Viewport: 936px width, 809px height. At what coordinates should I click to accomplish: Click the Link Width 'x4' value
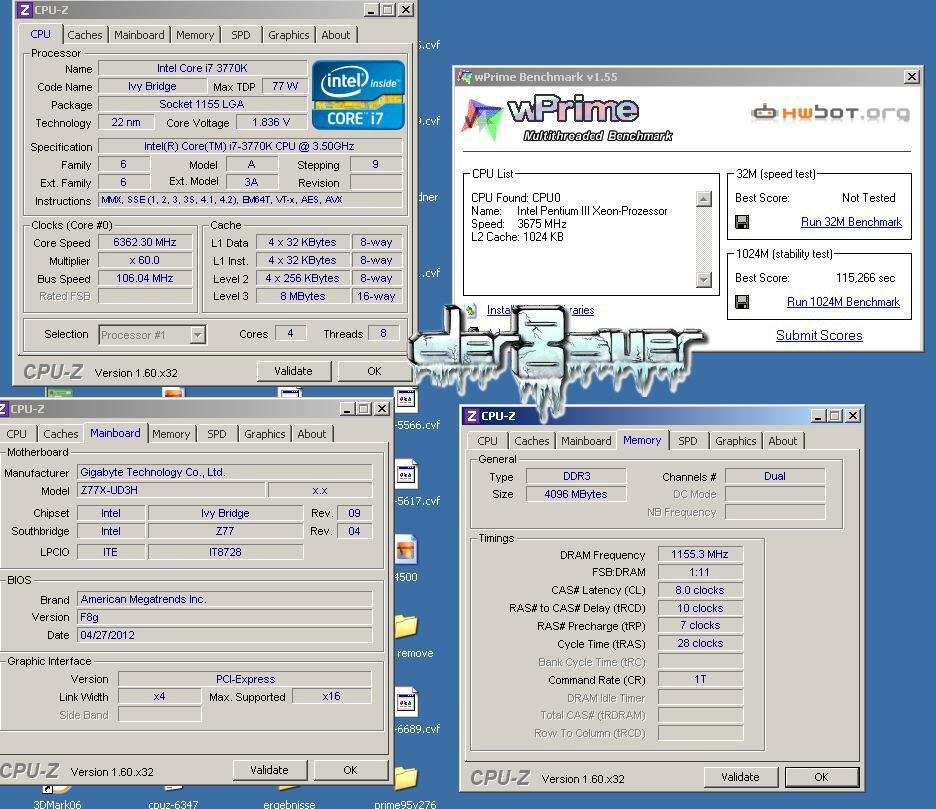159,697
